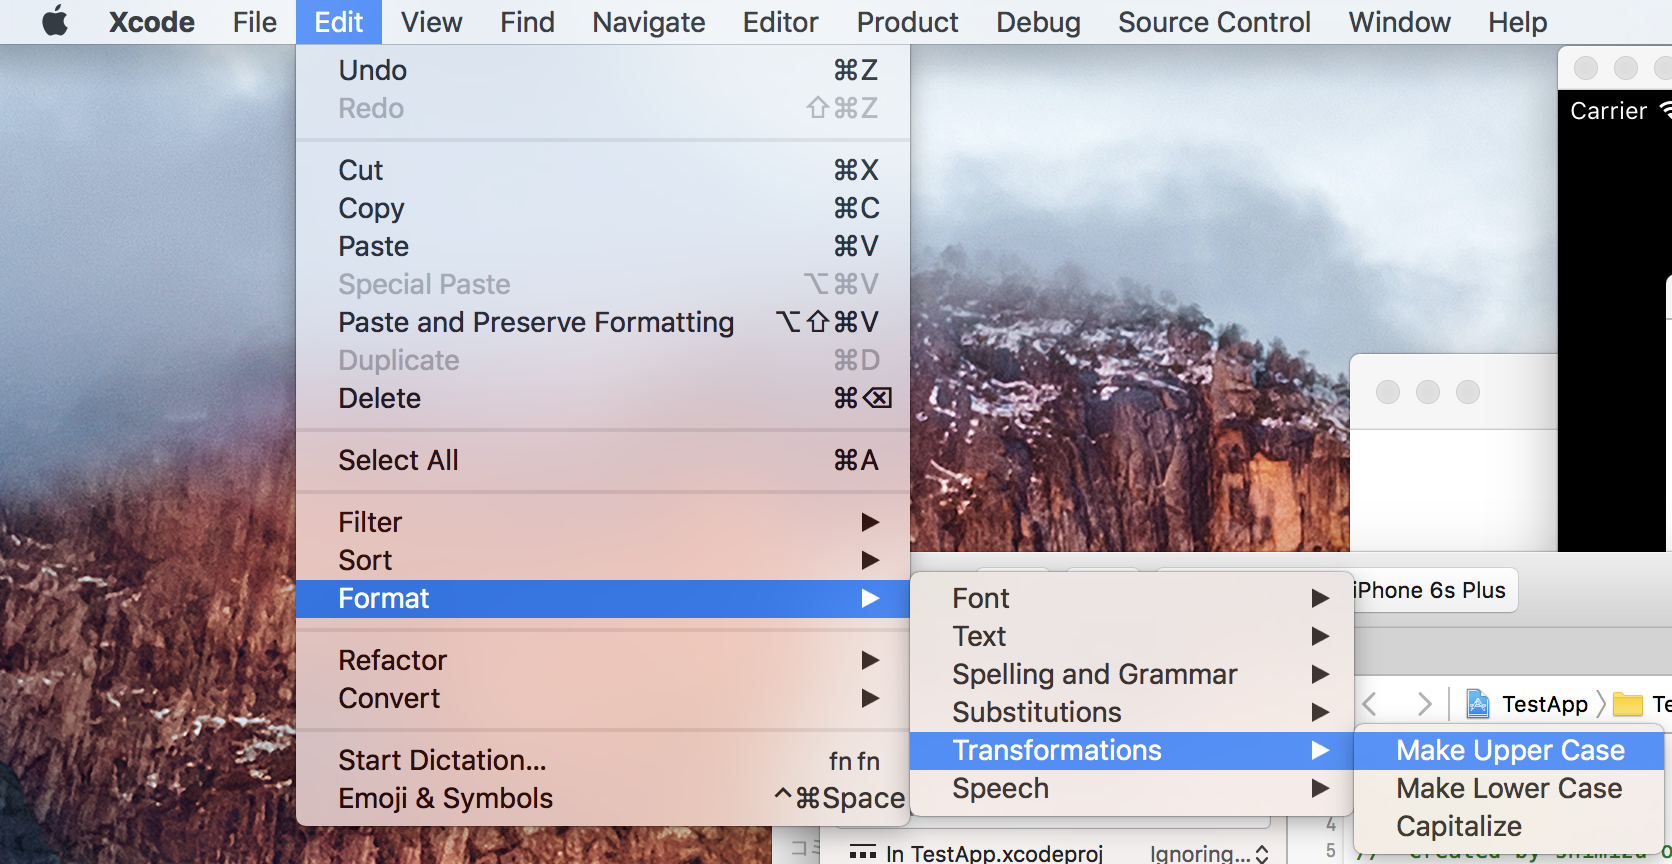Open the Product menu in the menu bar

pyautogui.click(x=907, y=22)
